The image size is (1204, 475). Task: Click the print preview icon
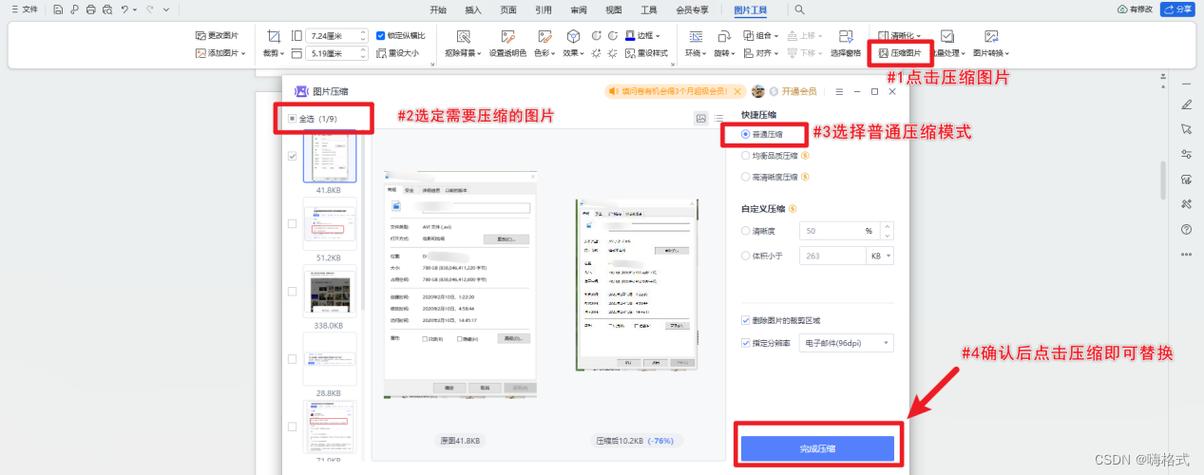[x=107, y=9]
